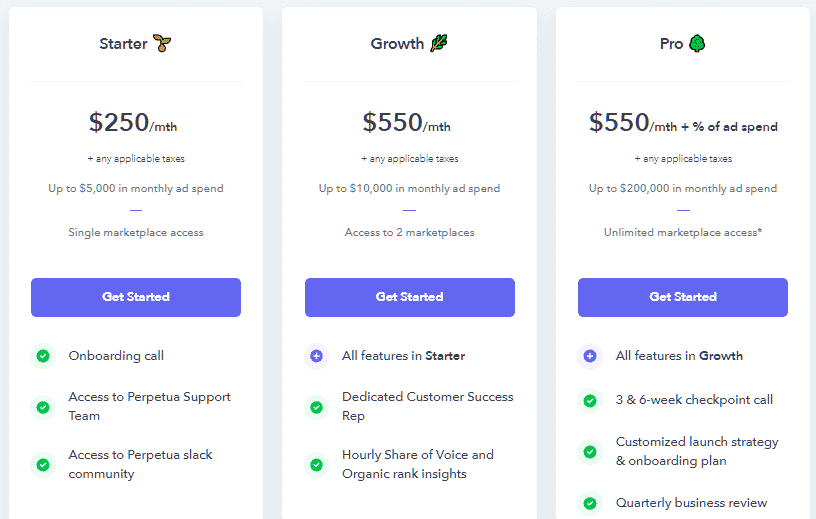The image size is (816, 519).
Task: Click the Starter plan seedling icon
Action: 162,43
